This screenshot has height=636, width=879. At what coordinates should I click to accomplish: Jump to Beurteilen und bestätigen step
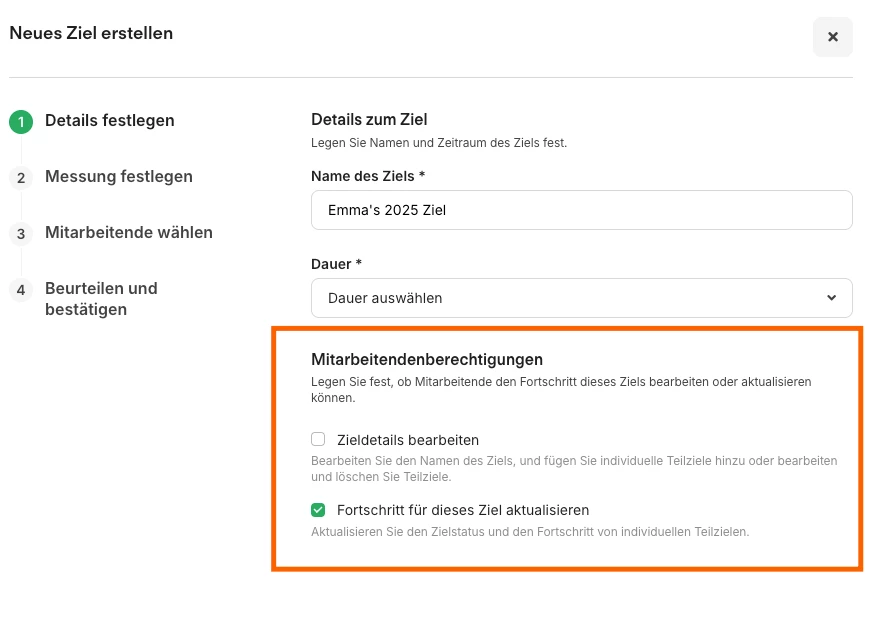click(x=101, y=298)
